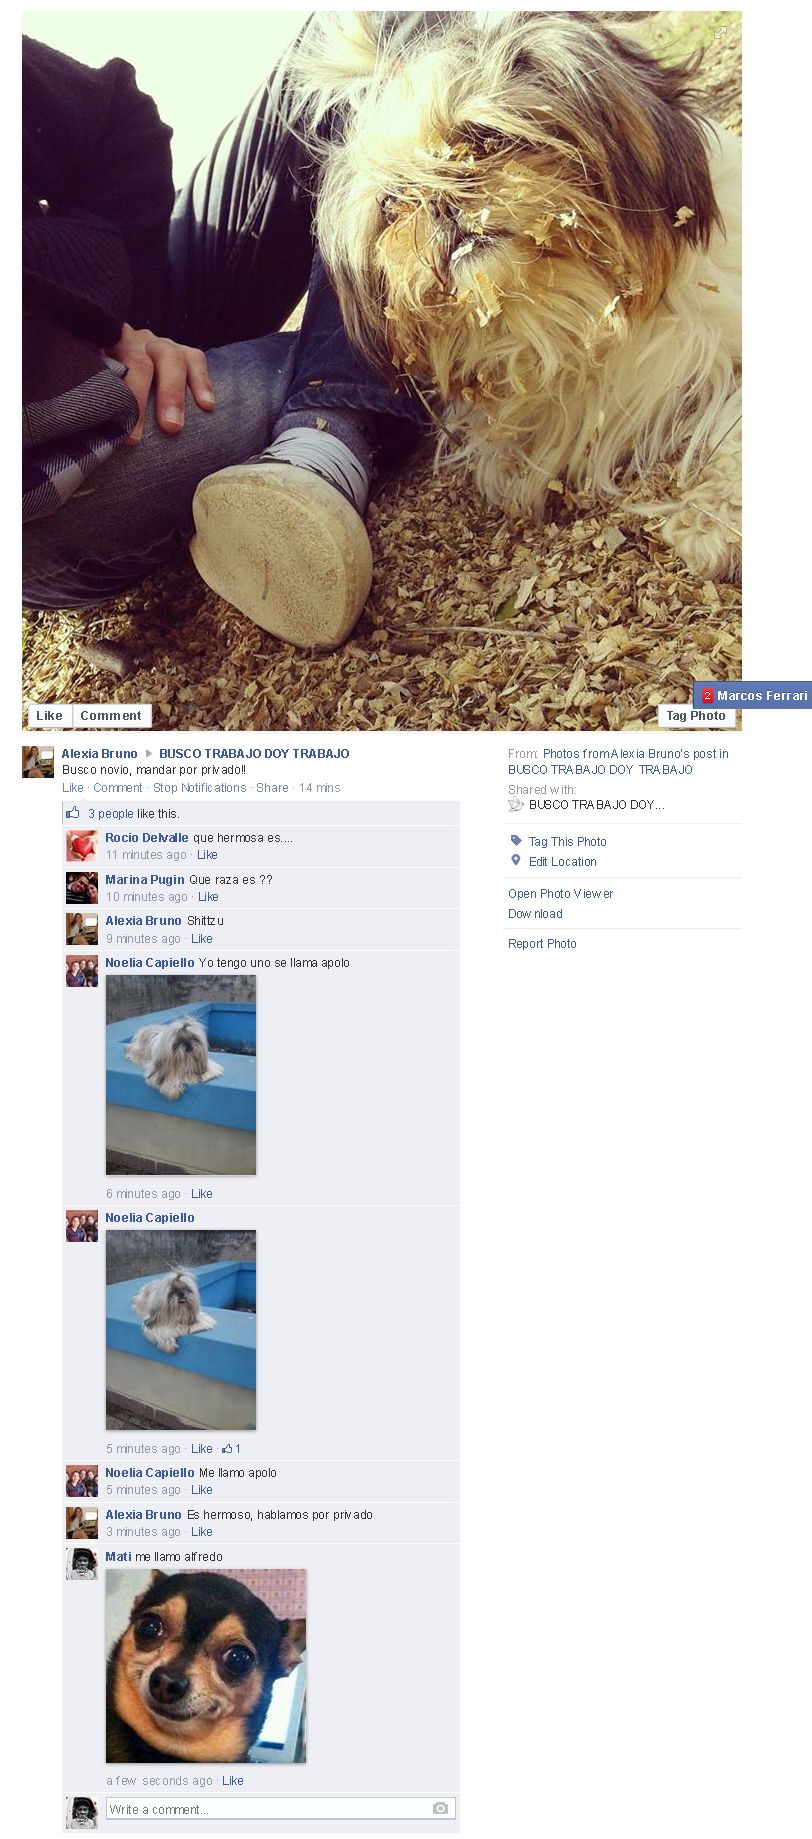Screen dimensions: 812x1839
Task: Click the camera icon in comment box
Action: (440, 1808)
